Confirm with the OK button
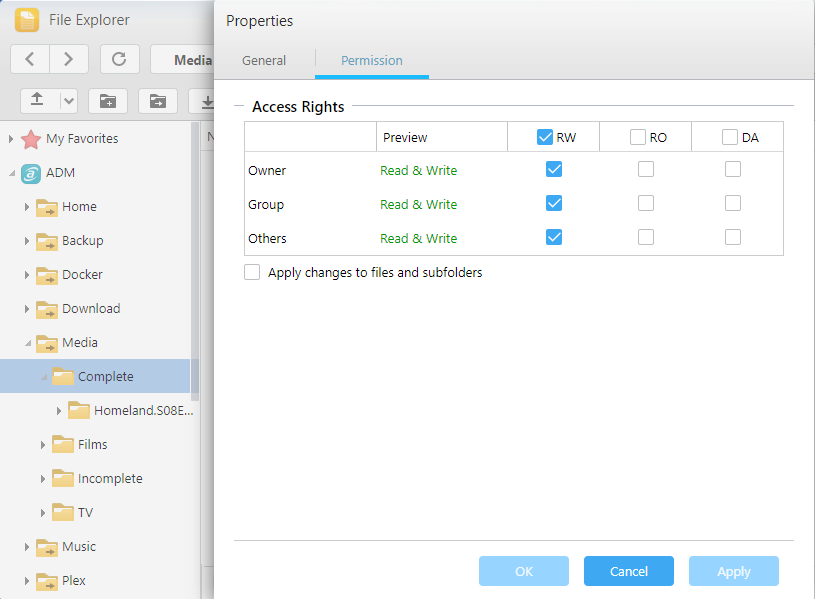Image resolution: width=815 pixels, height=599 pixels. coord(524,571)
